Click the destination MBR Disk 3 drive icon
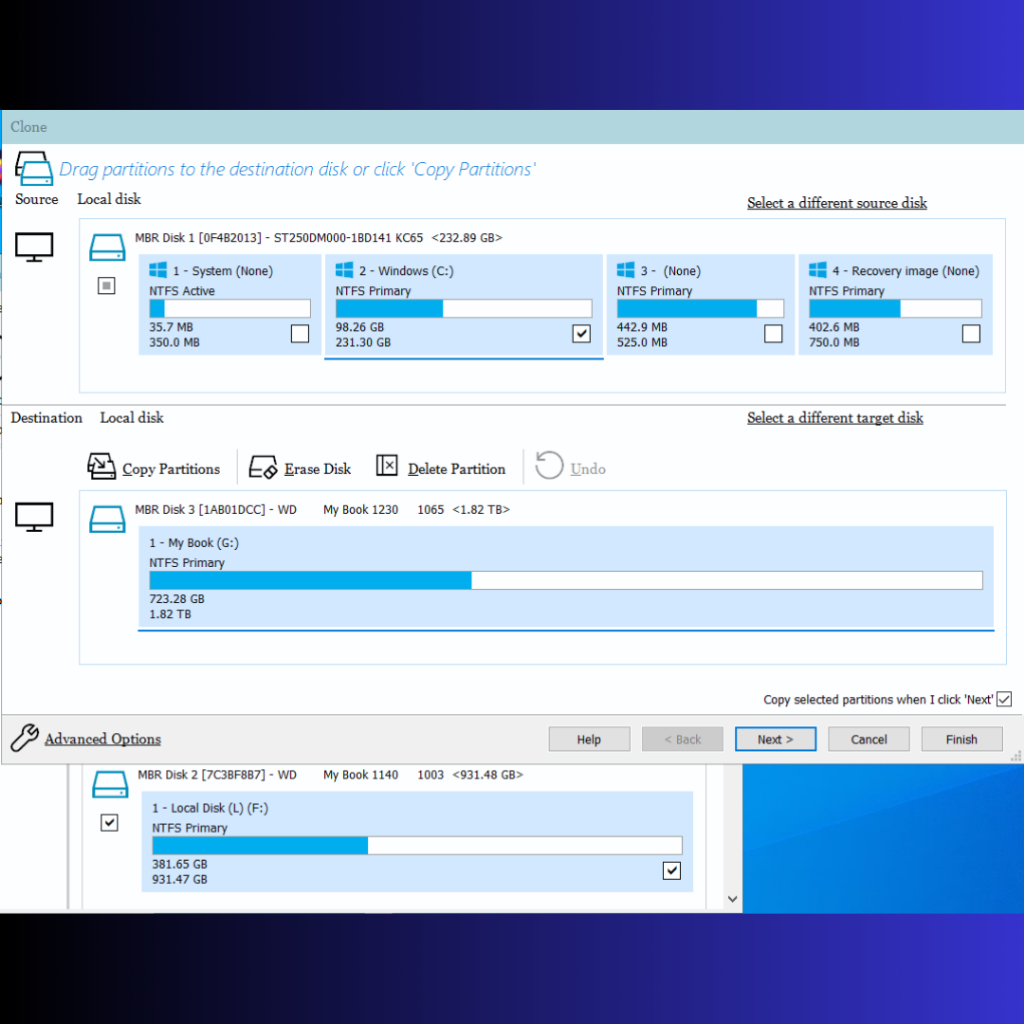Viewport: 1024px width, 1024px height. point(106,518)
